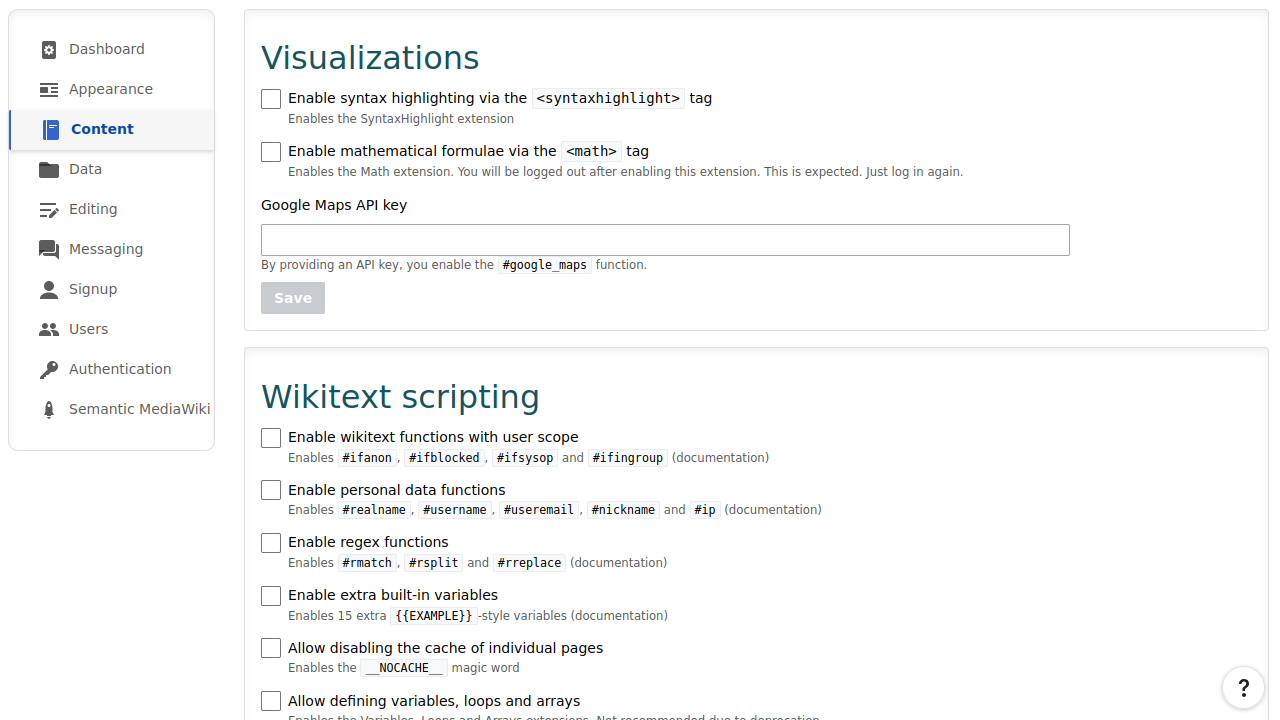Click the Semantic MediaWiki icon
The height and width of the screenshot is (720, 1280).
pos(48,409)
